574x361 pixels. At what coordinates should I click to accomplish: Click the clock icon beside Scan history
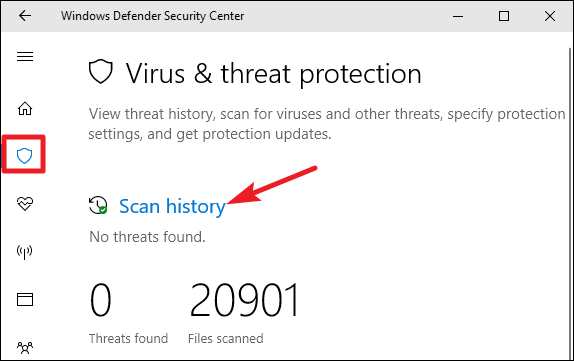(98, 205)
